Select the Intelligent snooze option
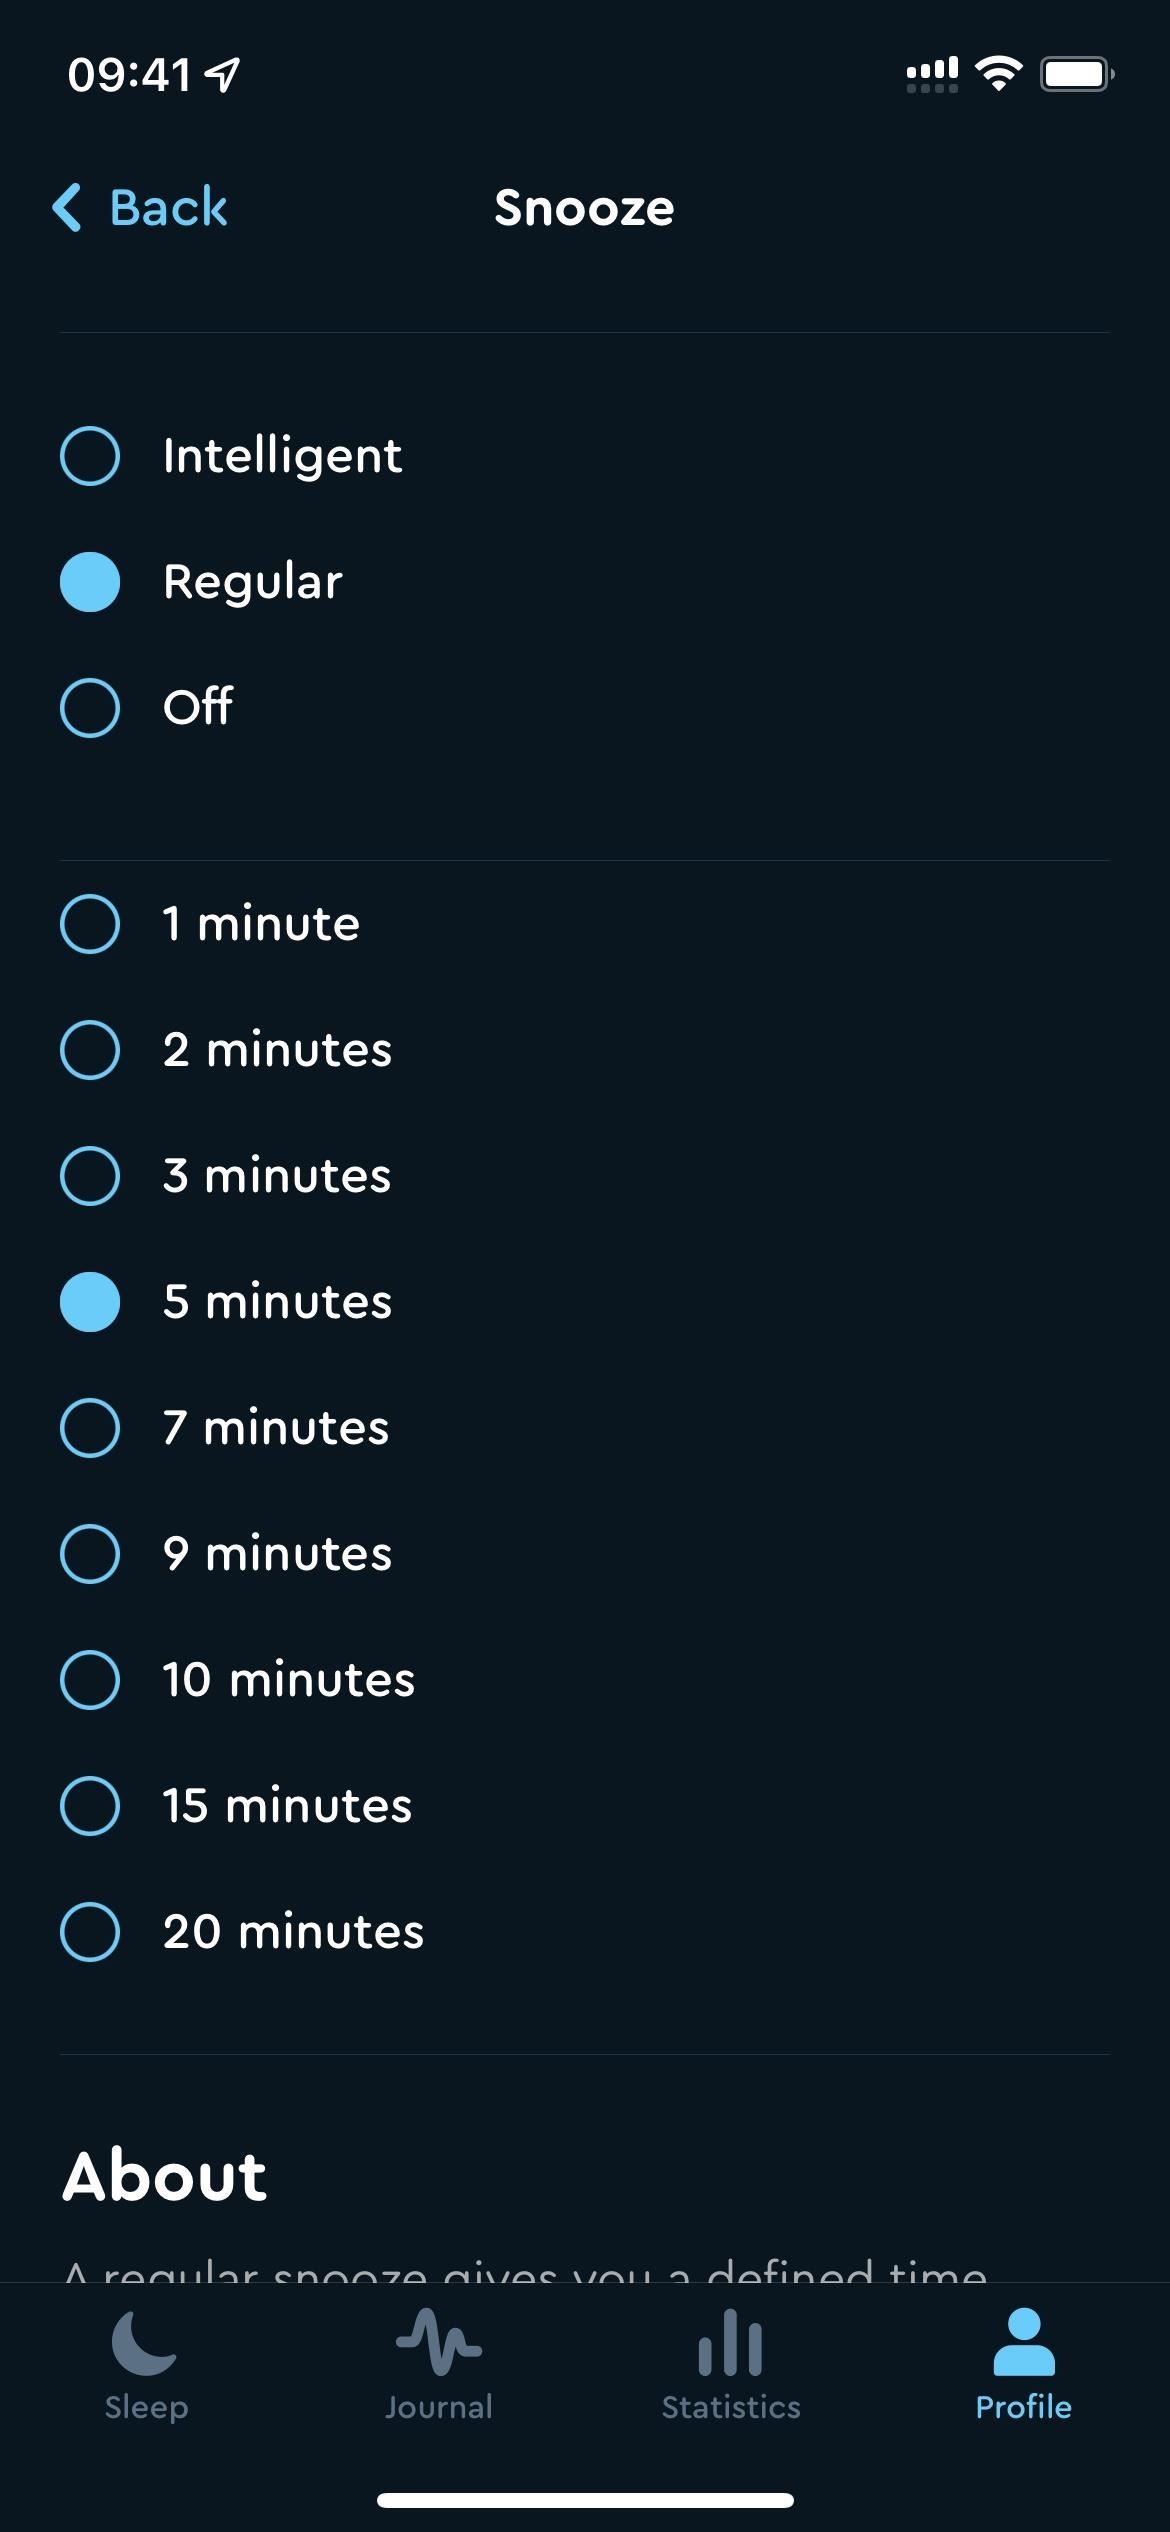This screenshot has height=2532, width=1170. click(x=585, y=456)
